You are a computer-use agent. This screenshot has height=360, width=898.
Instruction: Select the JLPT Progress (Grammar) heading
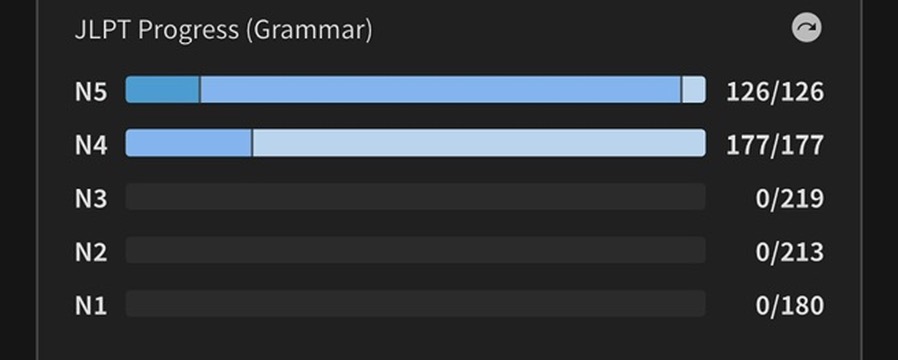(223, 29)
